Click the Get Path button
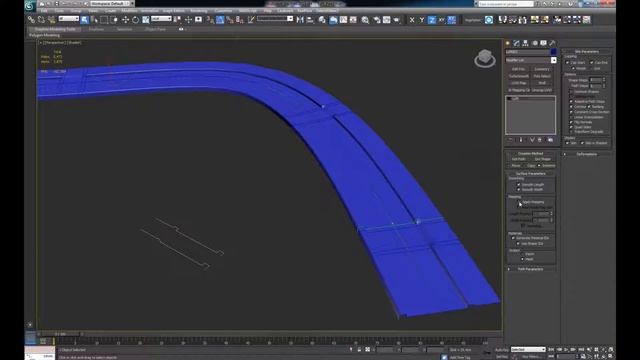This screenshot has width=640, height=360. pyautogui.click(x=518, y=159)
